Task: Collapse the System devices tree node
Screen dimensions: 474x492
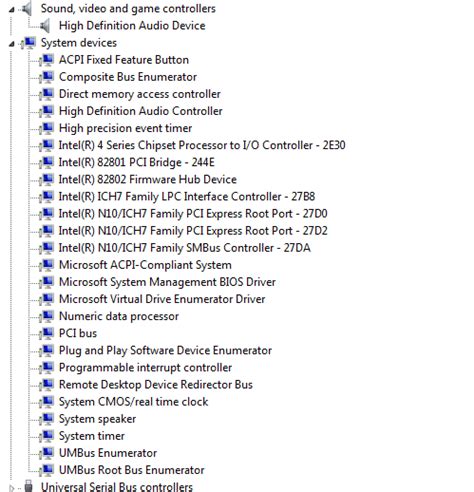Action: tap(12, 44)
